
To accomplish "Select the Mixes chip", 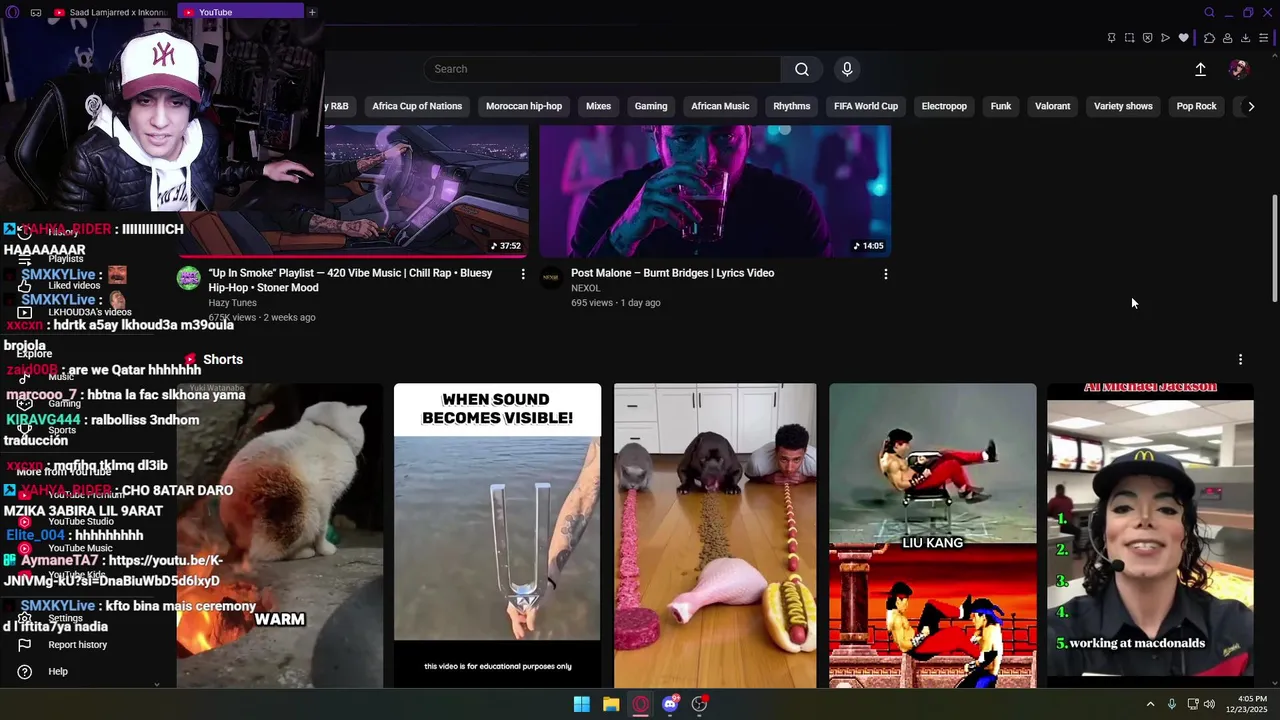I will 598,106.
